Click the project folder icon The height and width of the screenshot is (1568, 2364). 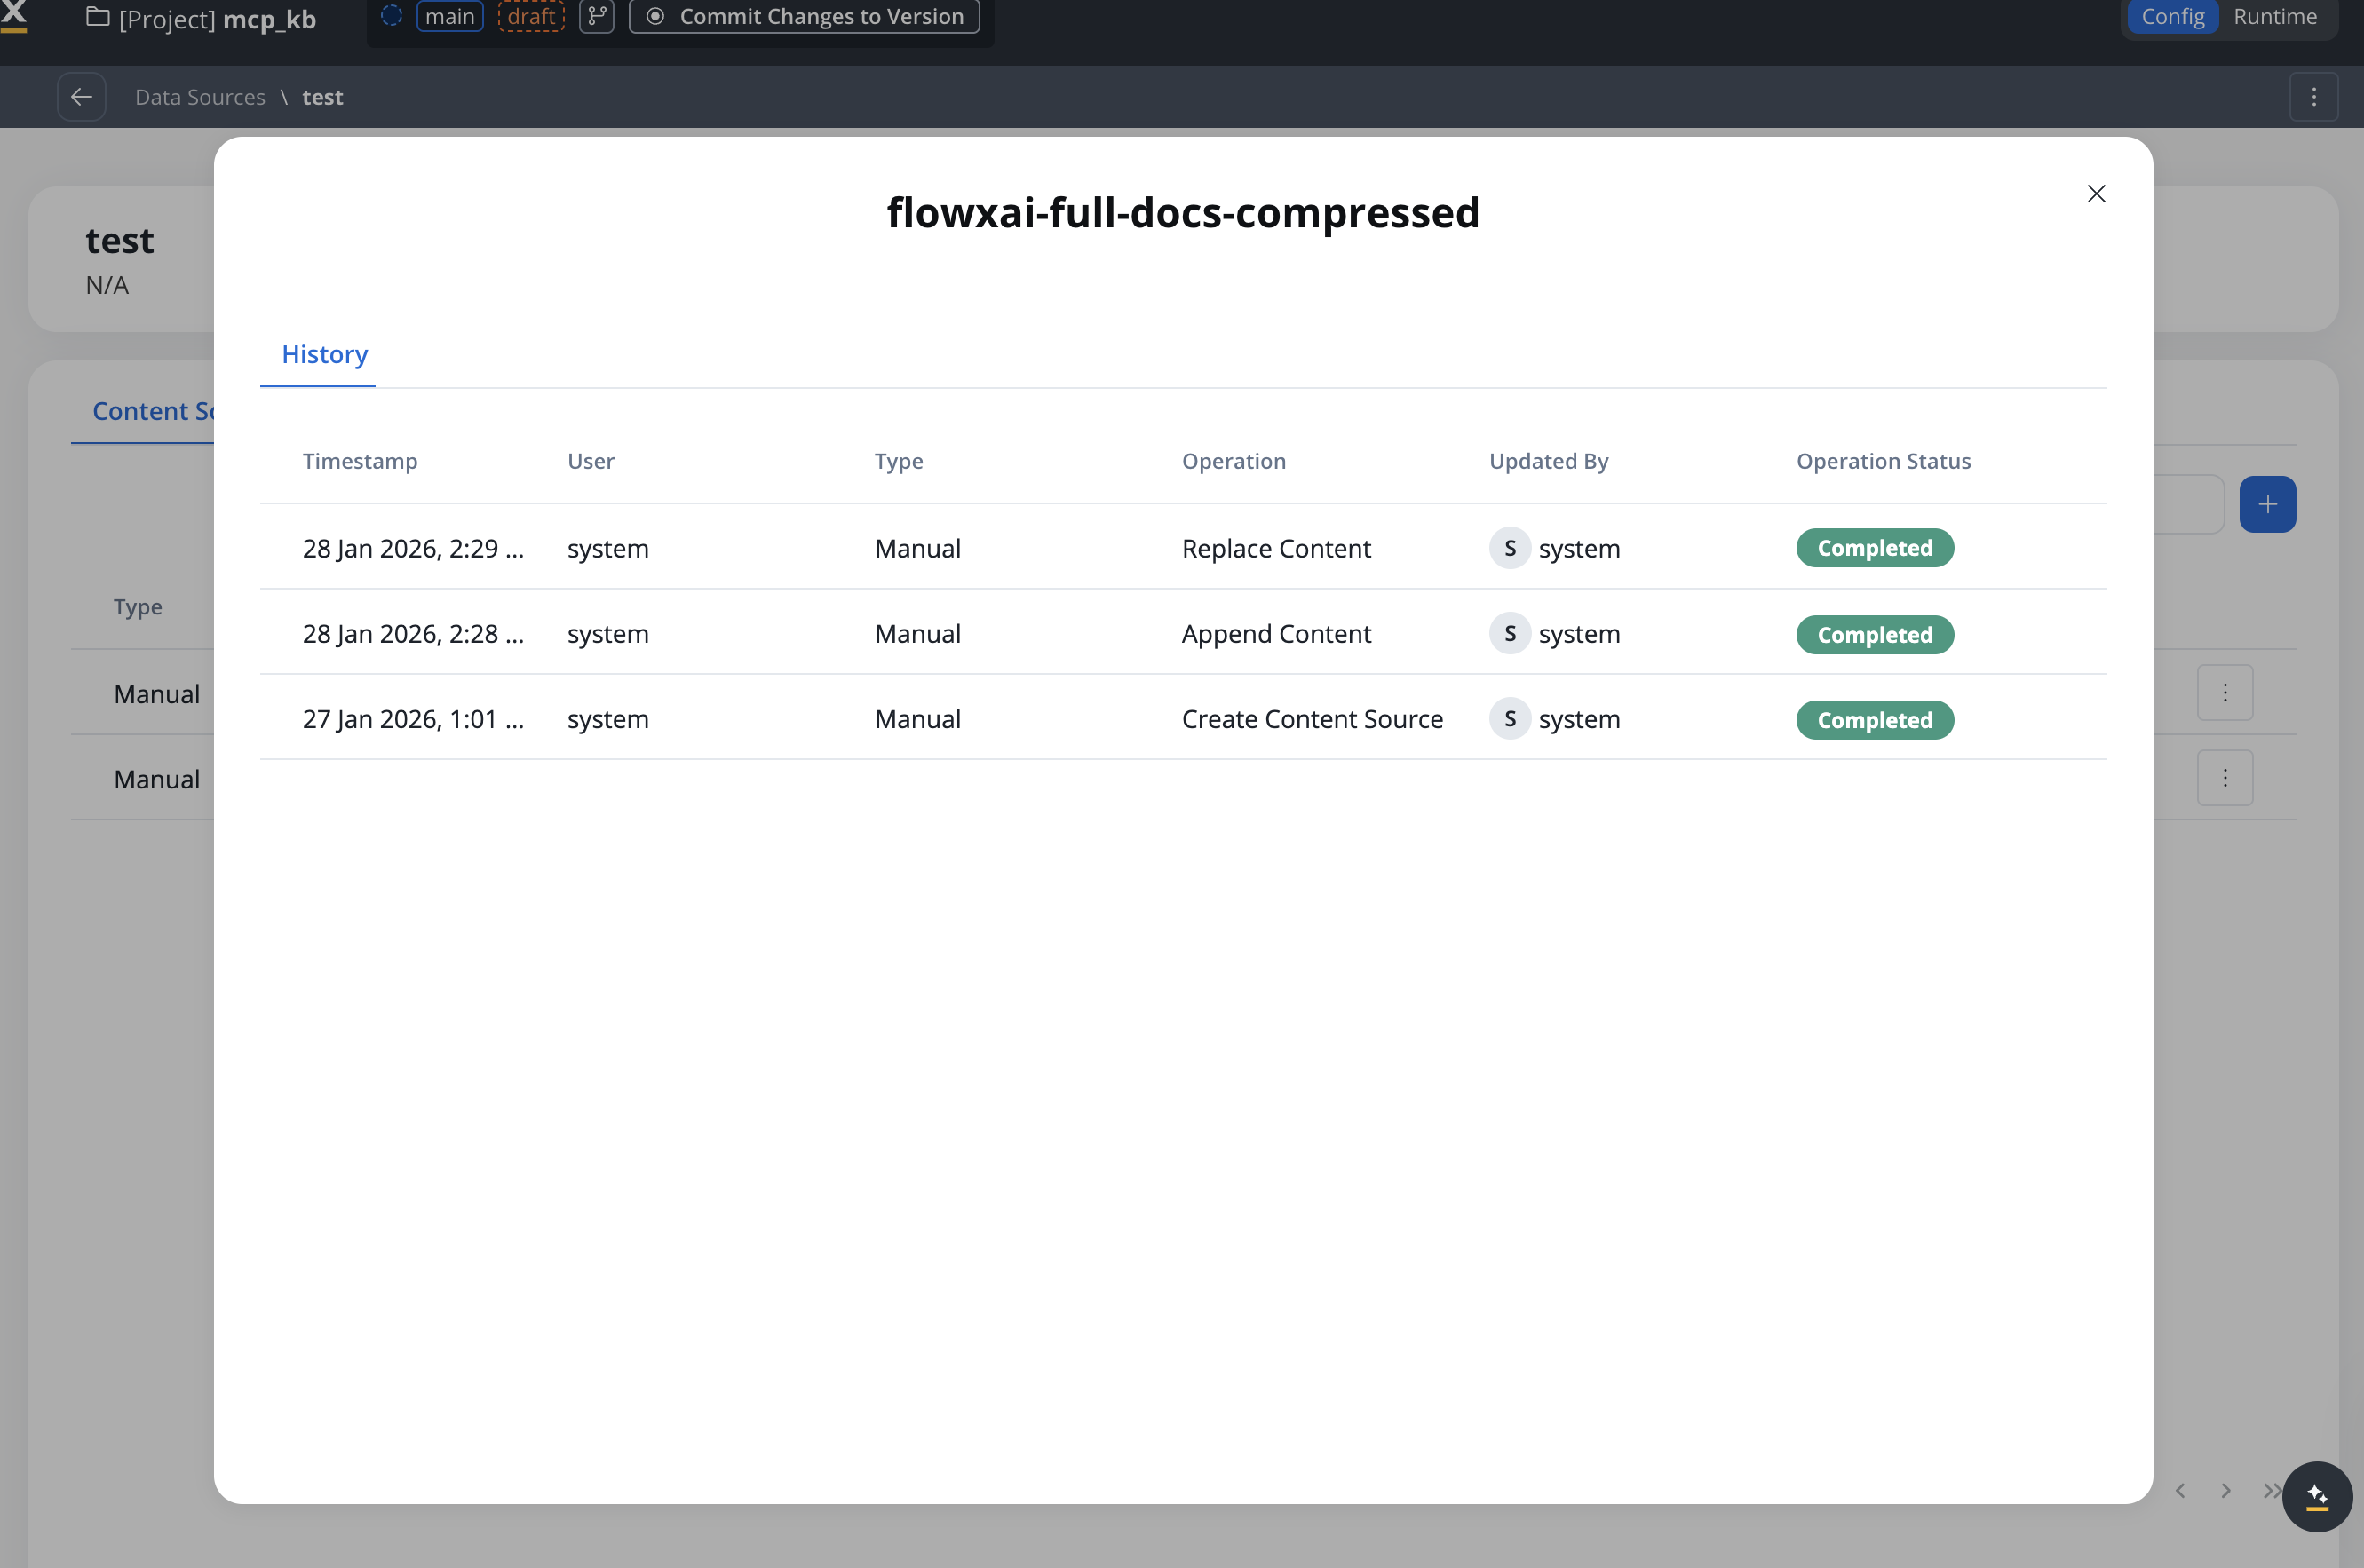pos(98,17)
